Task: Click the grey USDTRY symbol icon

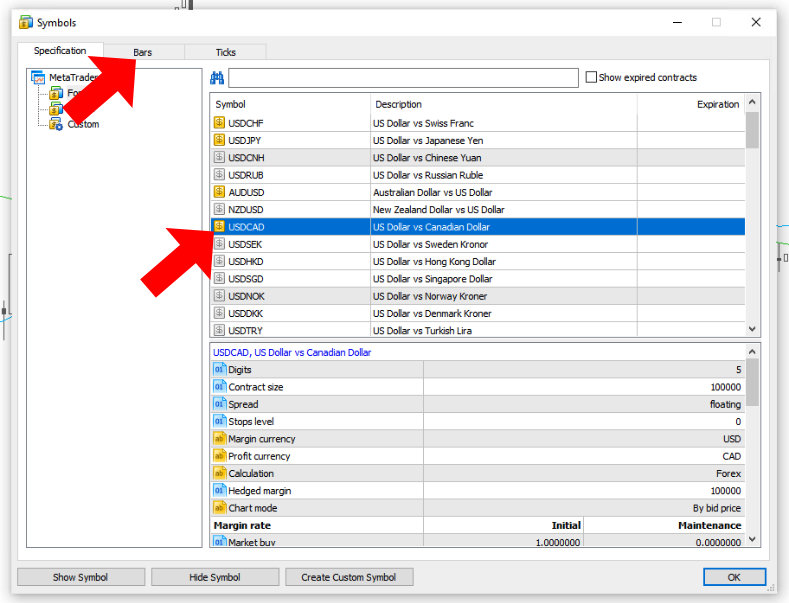Action: [x=220, y=330]
